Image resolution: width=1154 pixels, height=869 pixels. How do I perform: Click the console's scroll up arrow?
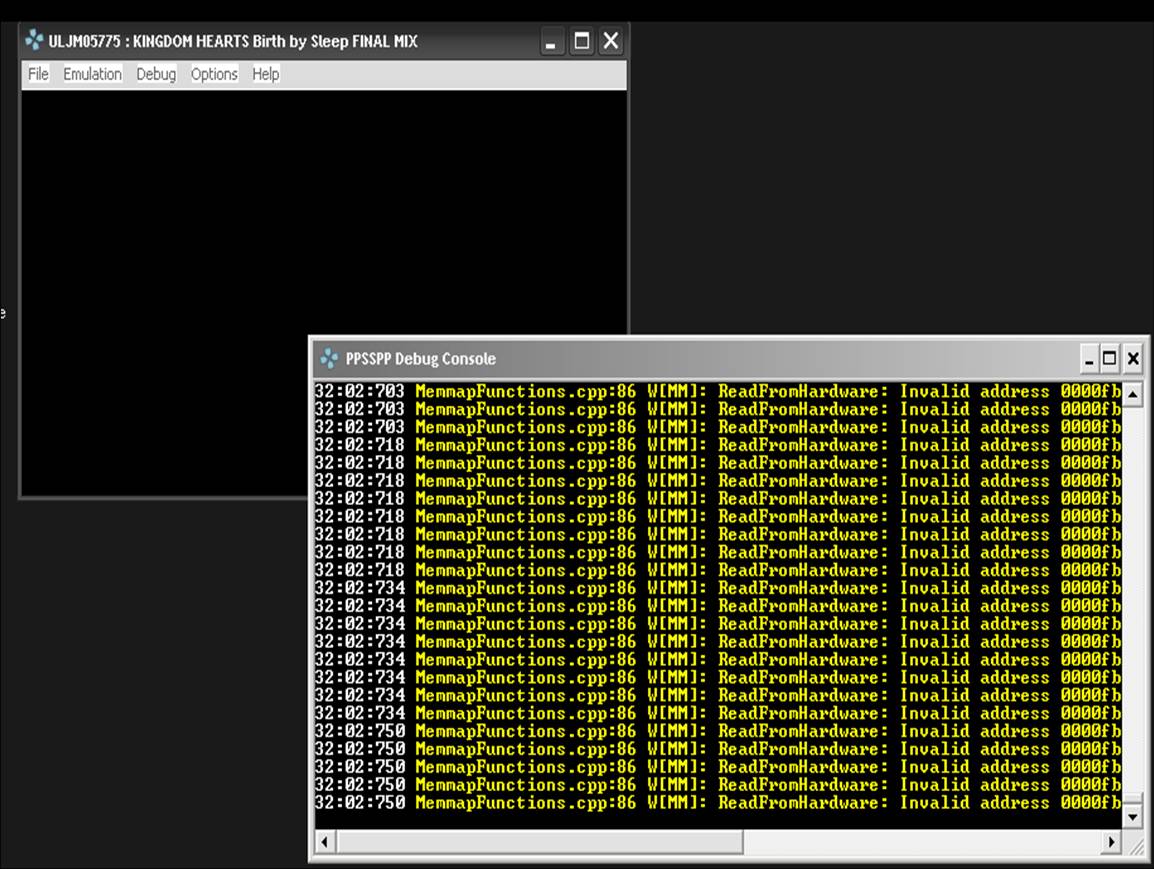pos(1133,394)
